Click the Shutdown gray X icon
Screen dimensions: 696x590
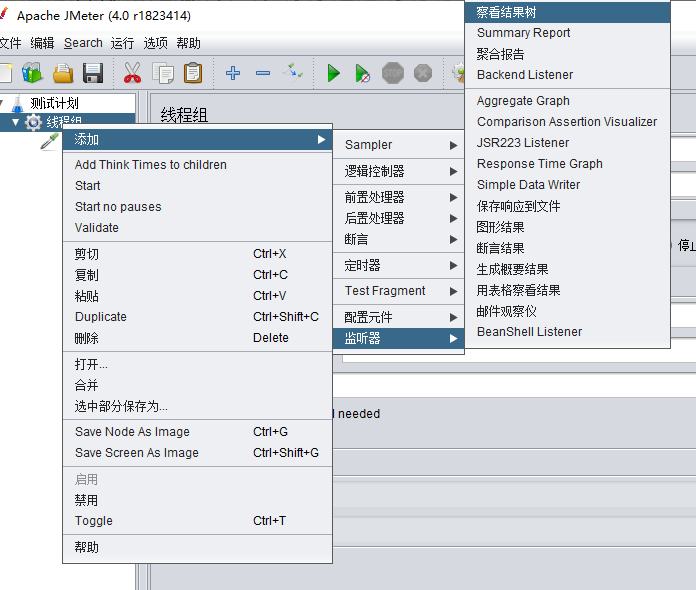point(423,73)
